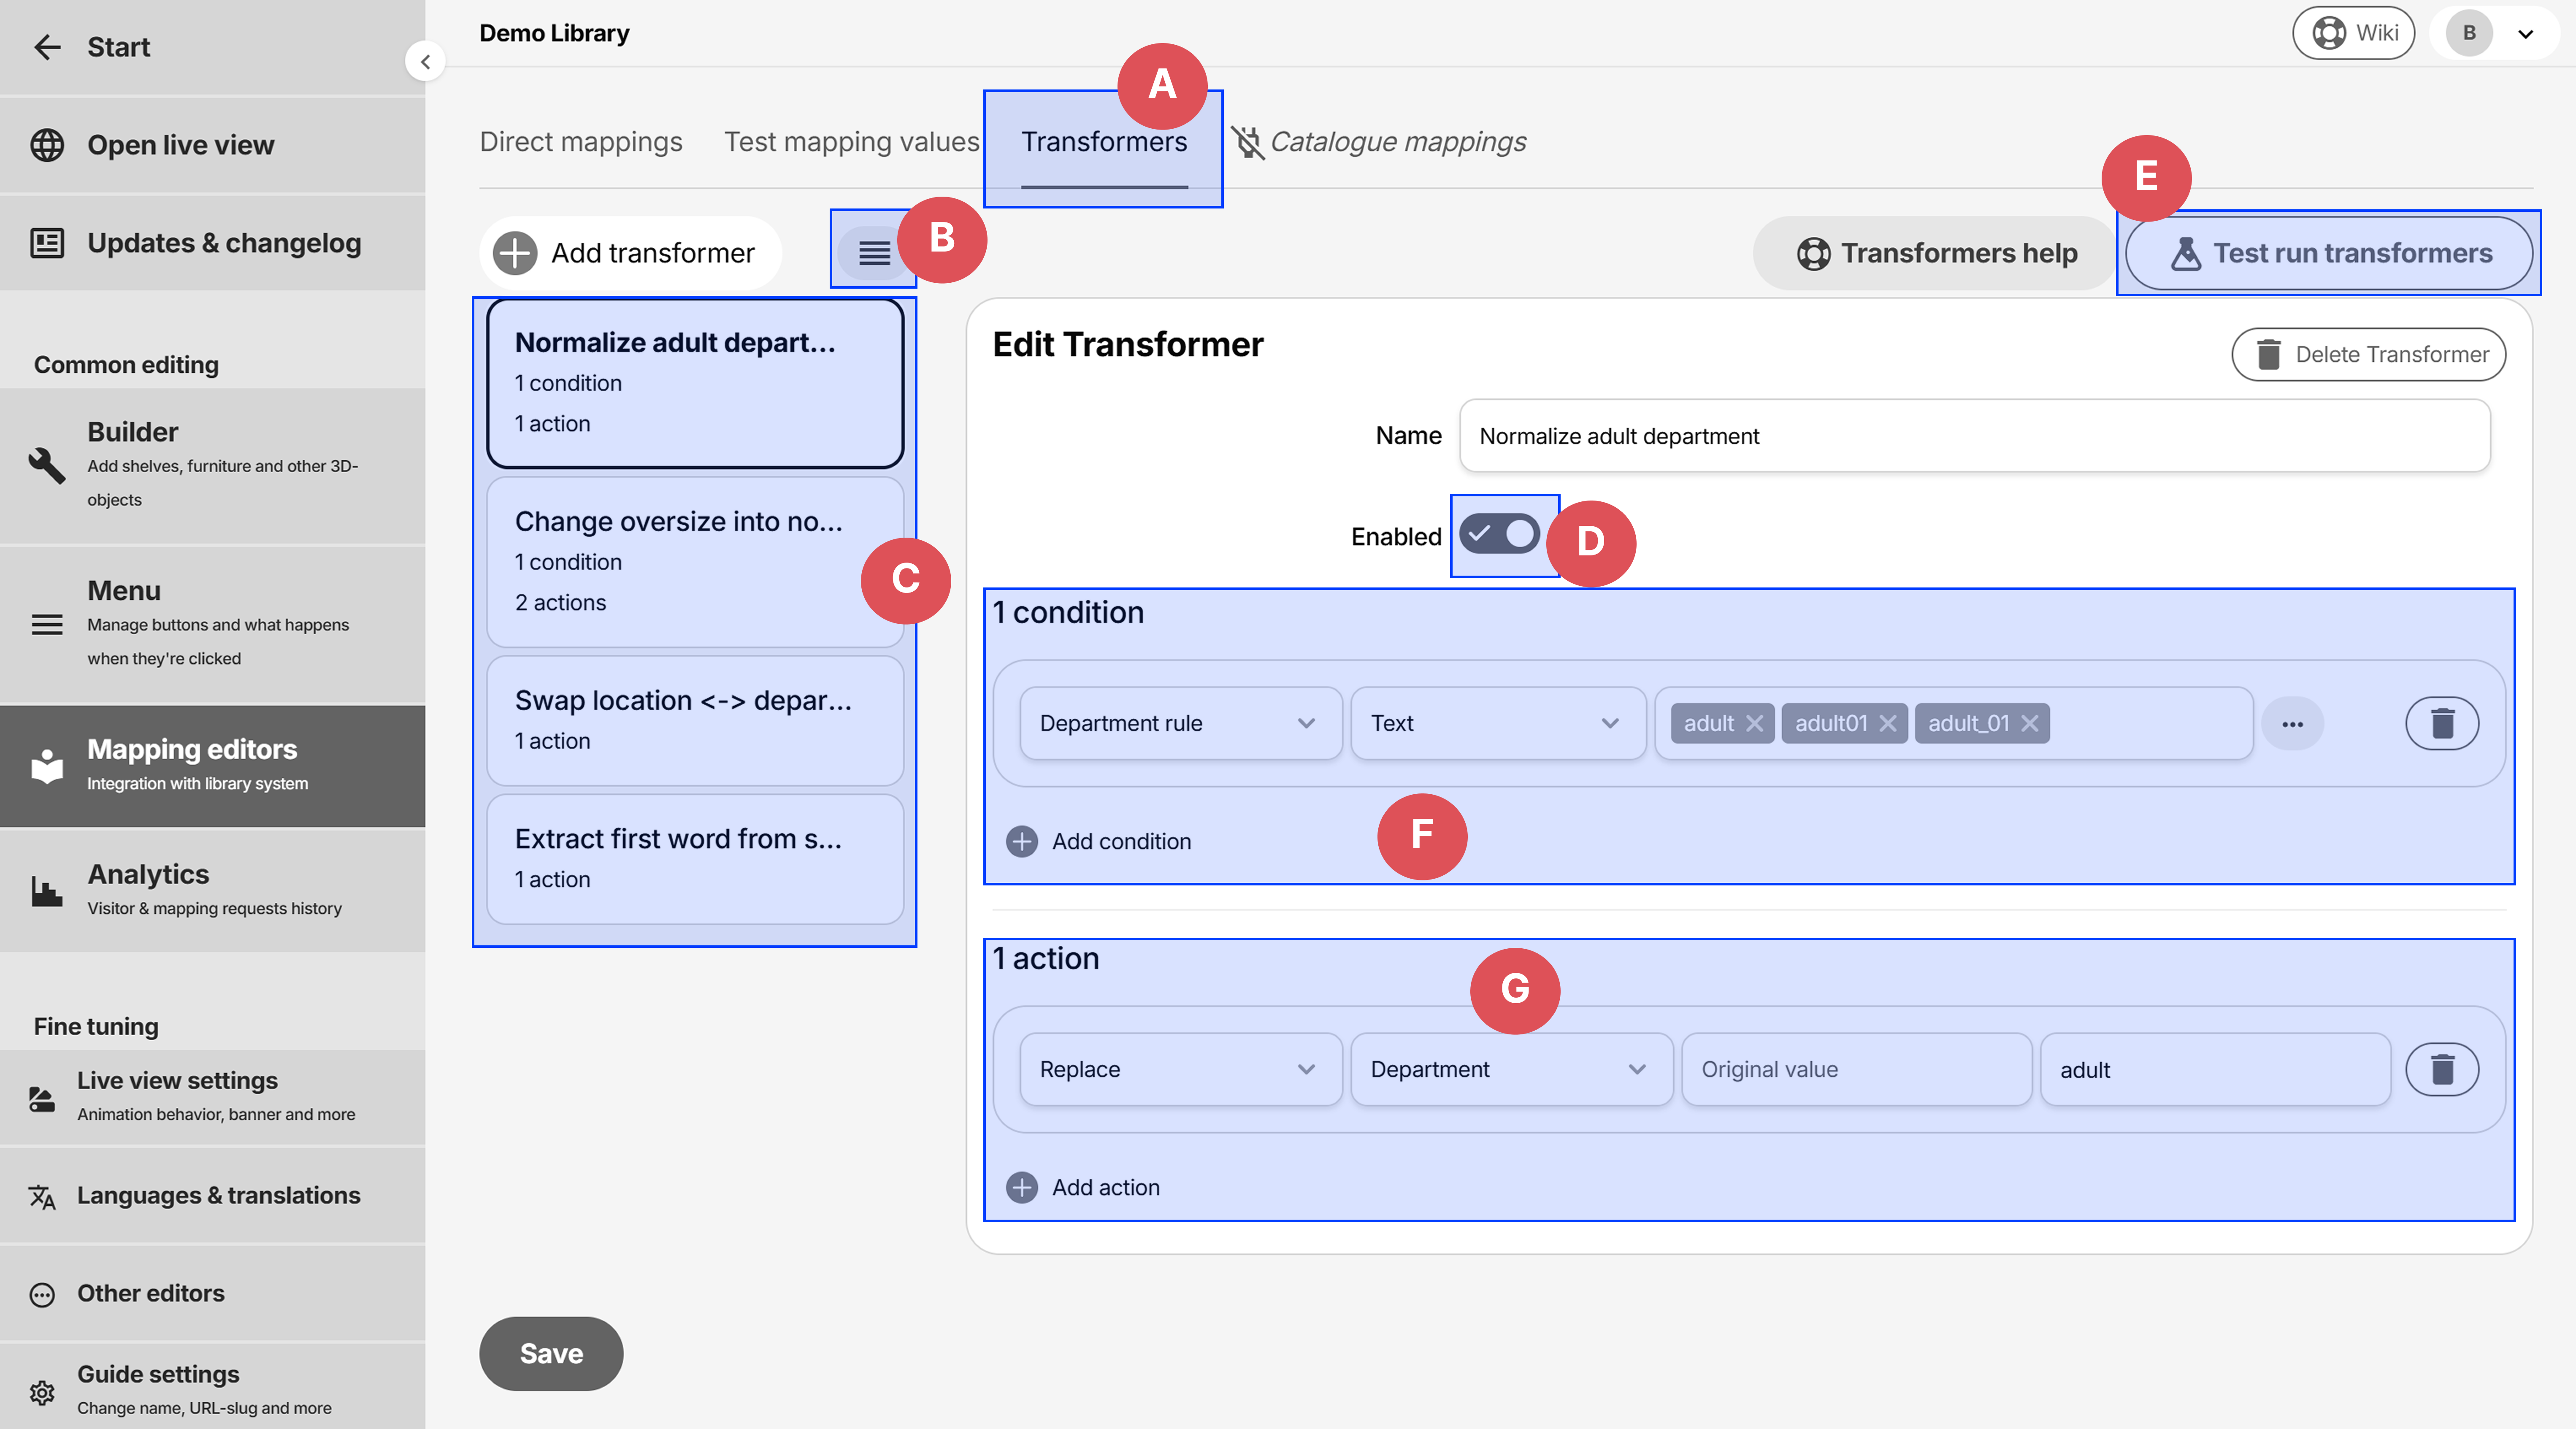Screen dimensions: 2576x1429
Task: Select the 'Swap location <-> depar...' transformer
Action: pyautogui.click(x=694, y=720)
